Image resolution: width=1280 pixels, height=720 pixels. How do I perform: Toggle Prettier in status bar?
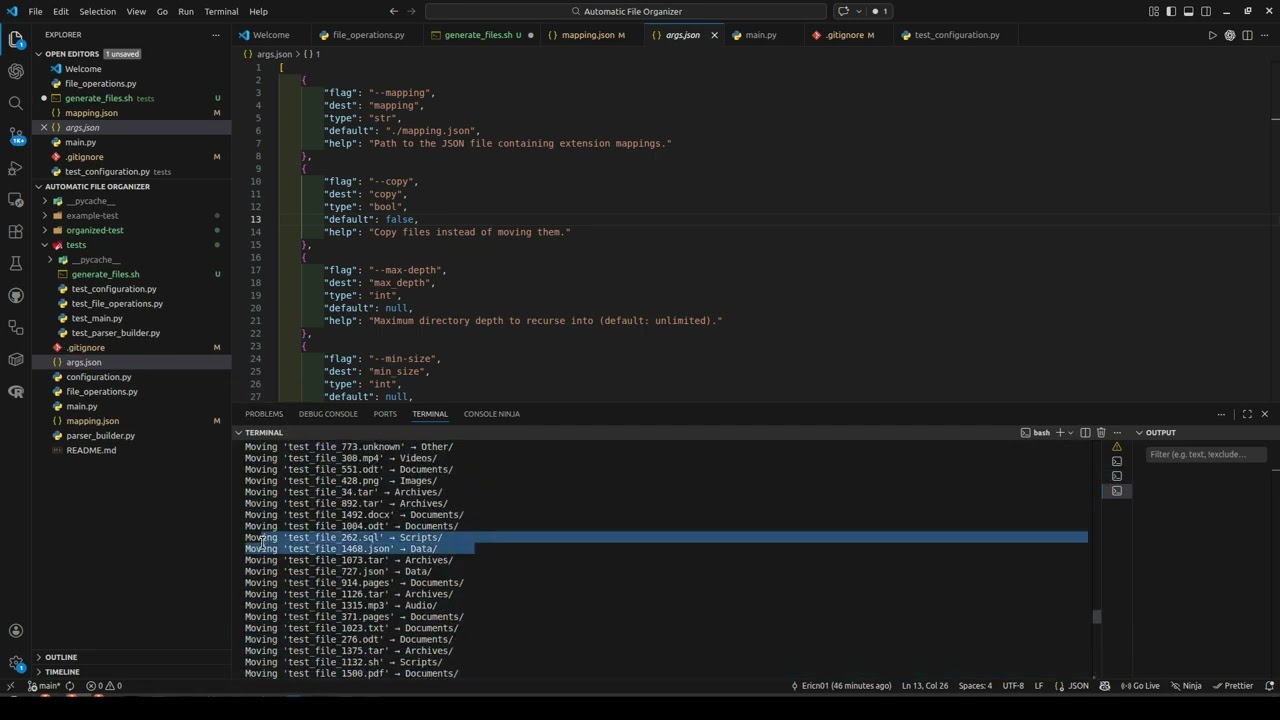[1232, 686]
